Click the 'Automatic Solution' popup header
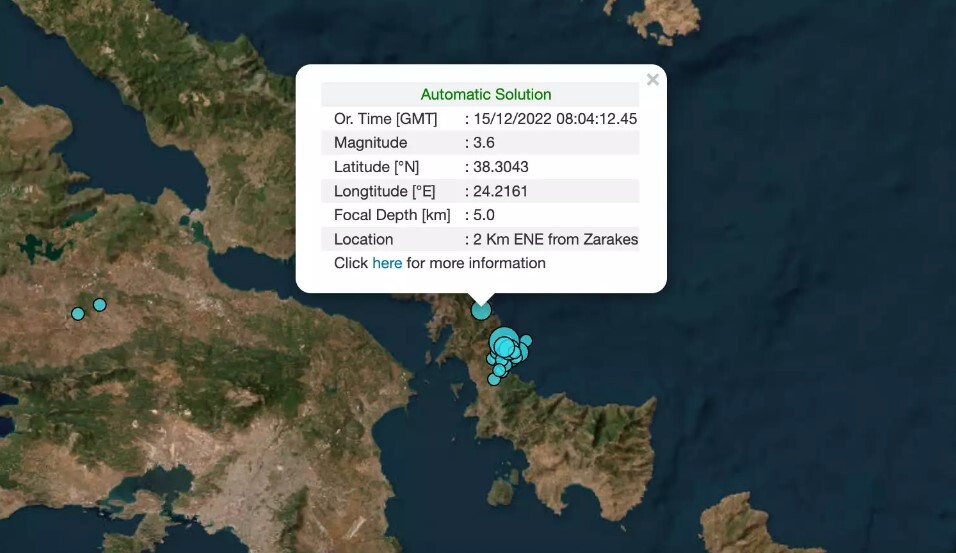The image size is (956, 553). [x=485, y=95]
